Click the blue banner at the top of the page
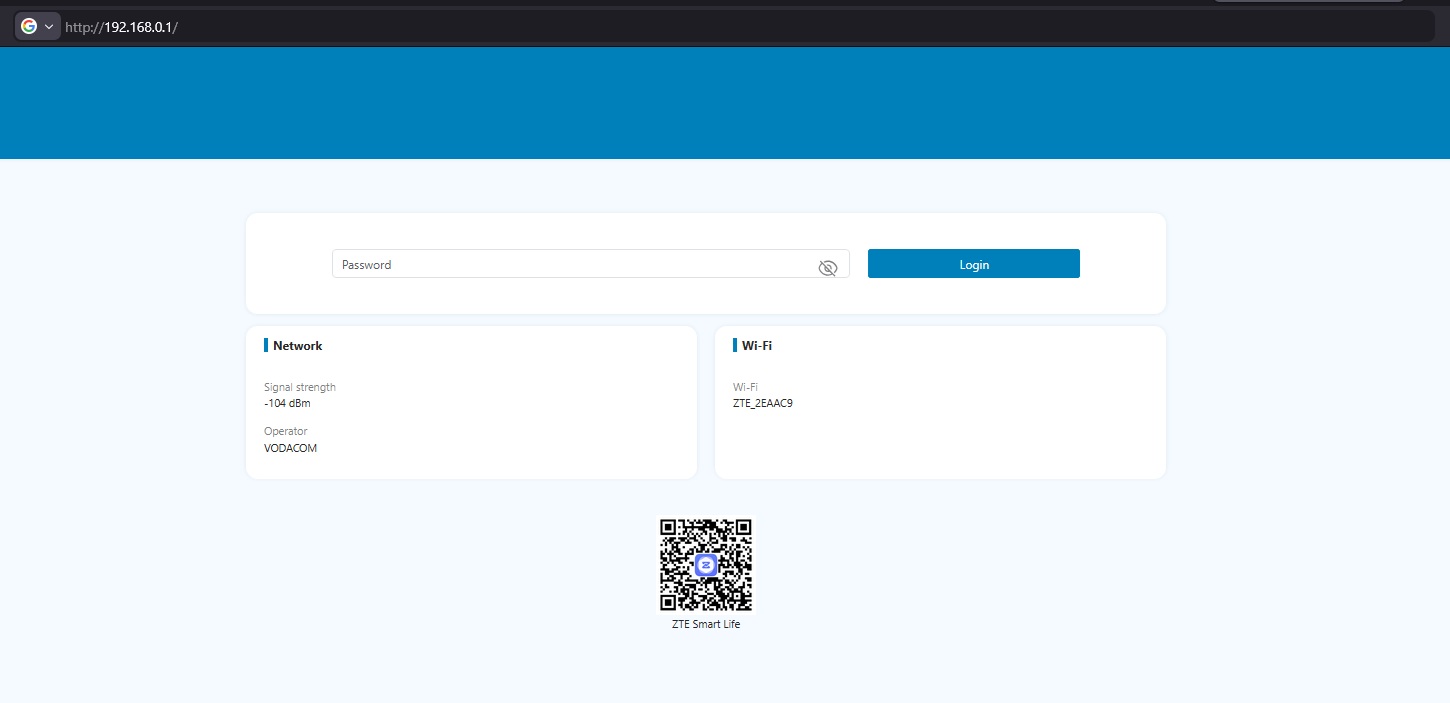The image size is (1450, 703). [725, 102]
